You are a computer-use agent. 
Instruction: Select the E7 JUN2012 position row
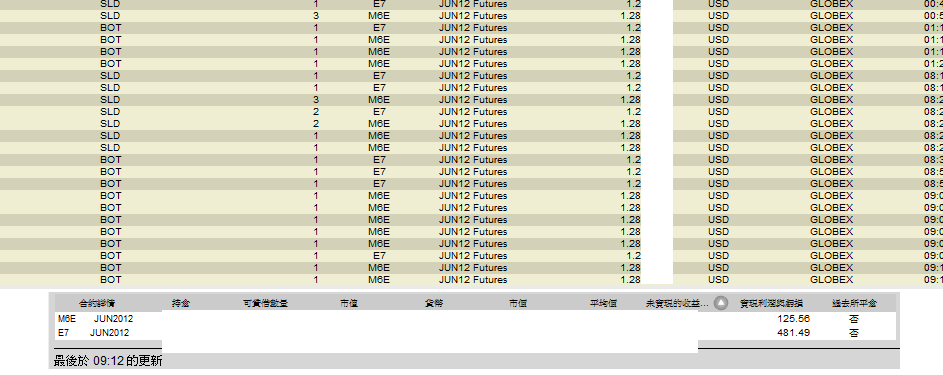tap(476, 333)
